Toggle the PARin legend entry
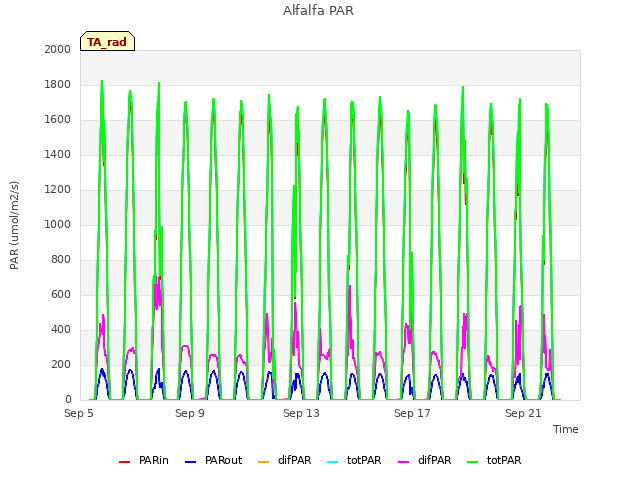The width and height of the screenshot is (640, 480). 144,460
